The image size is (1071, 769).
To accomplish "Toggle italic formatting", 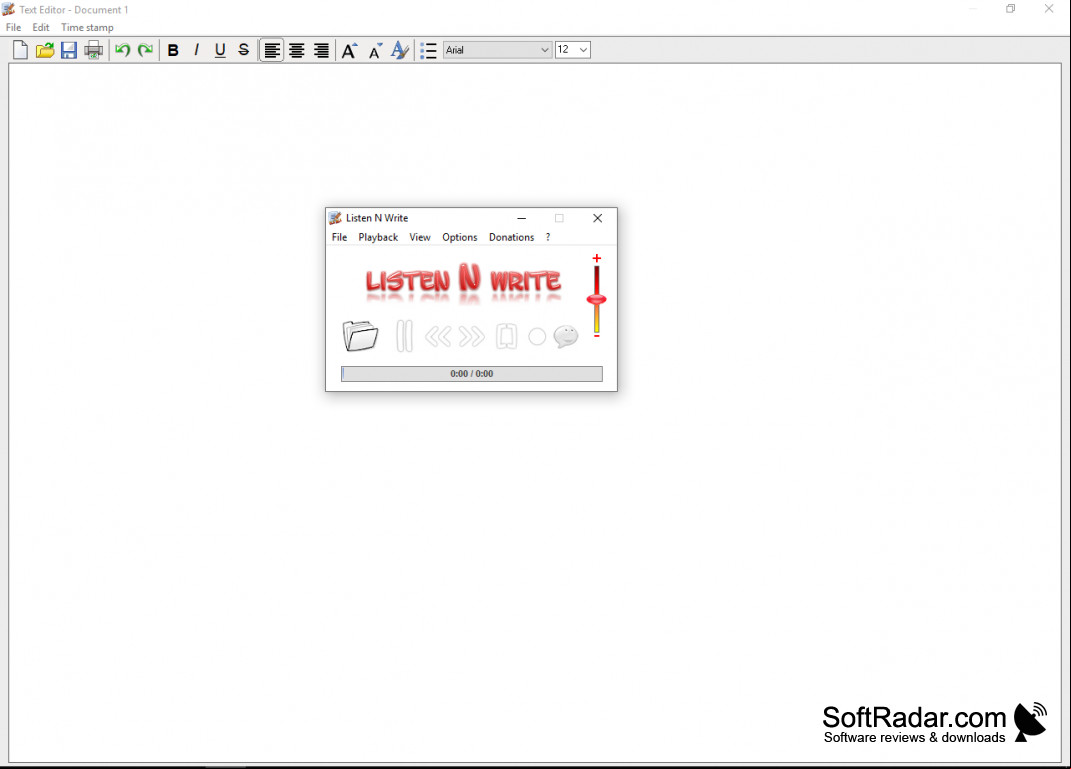I will 197,50.
